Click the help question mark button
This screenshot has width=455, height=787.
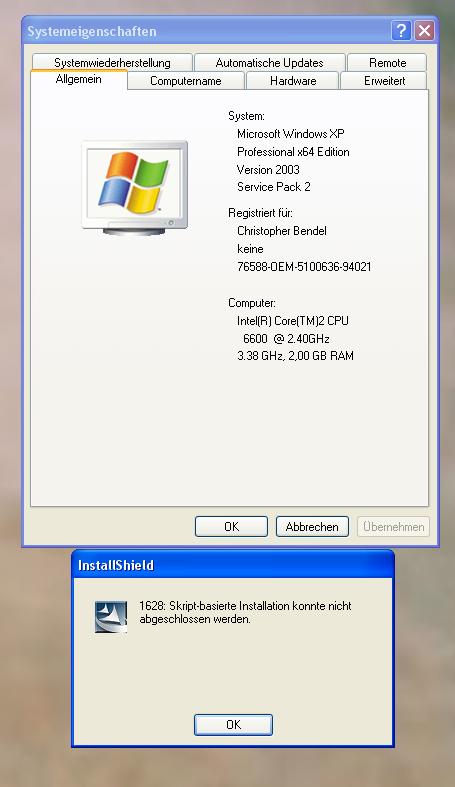[401, 31]
